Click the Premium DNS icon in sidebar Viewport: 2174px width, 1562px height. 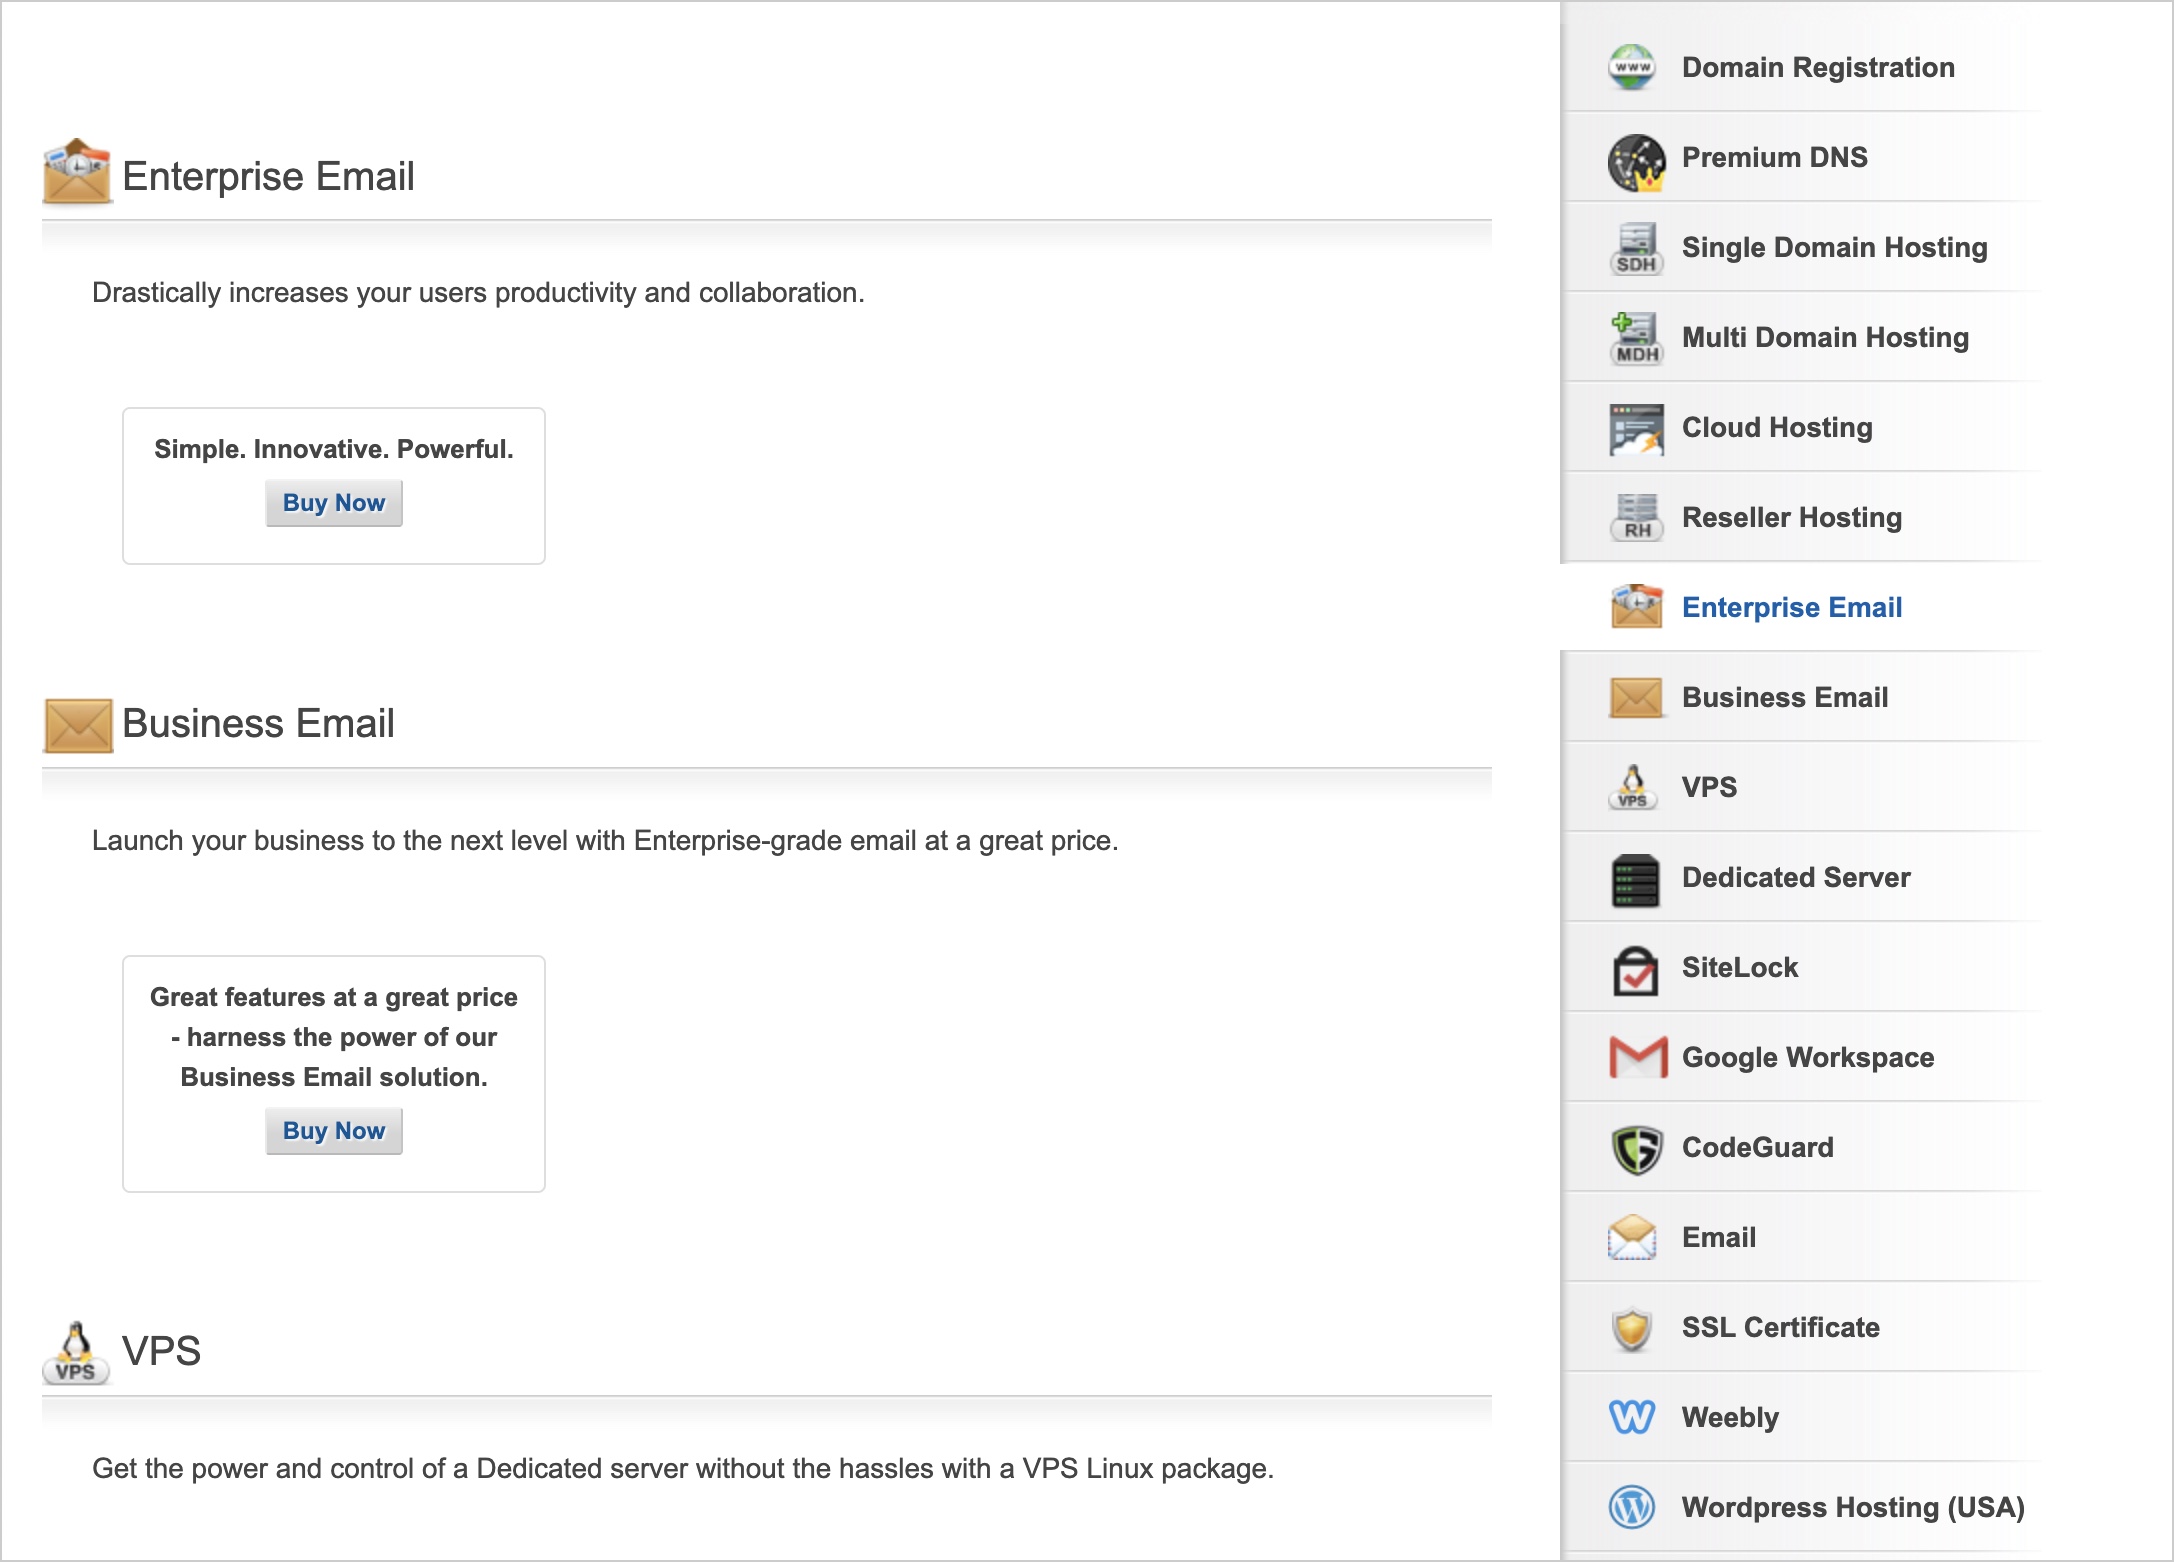(x=1636, y=162)
